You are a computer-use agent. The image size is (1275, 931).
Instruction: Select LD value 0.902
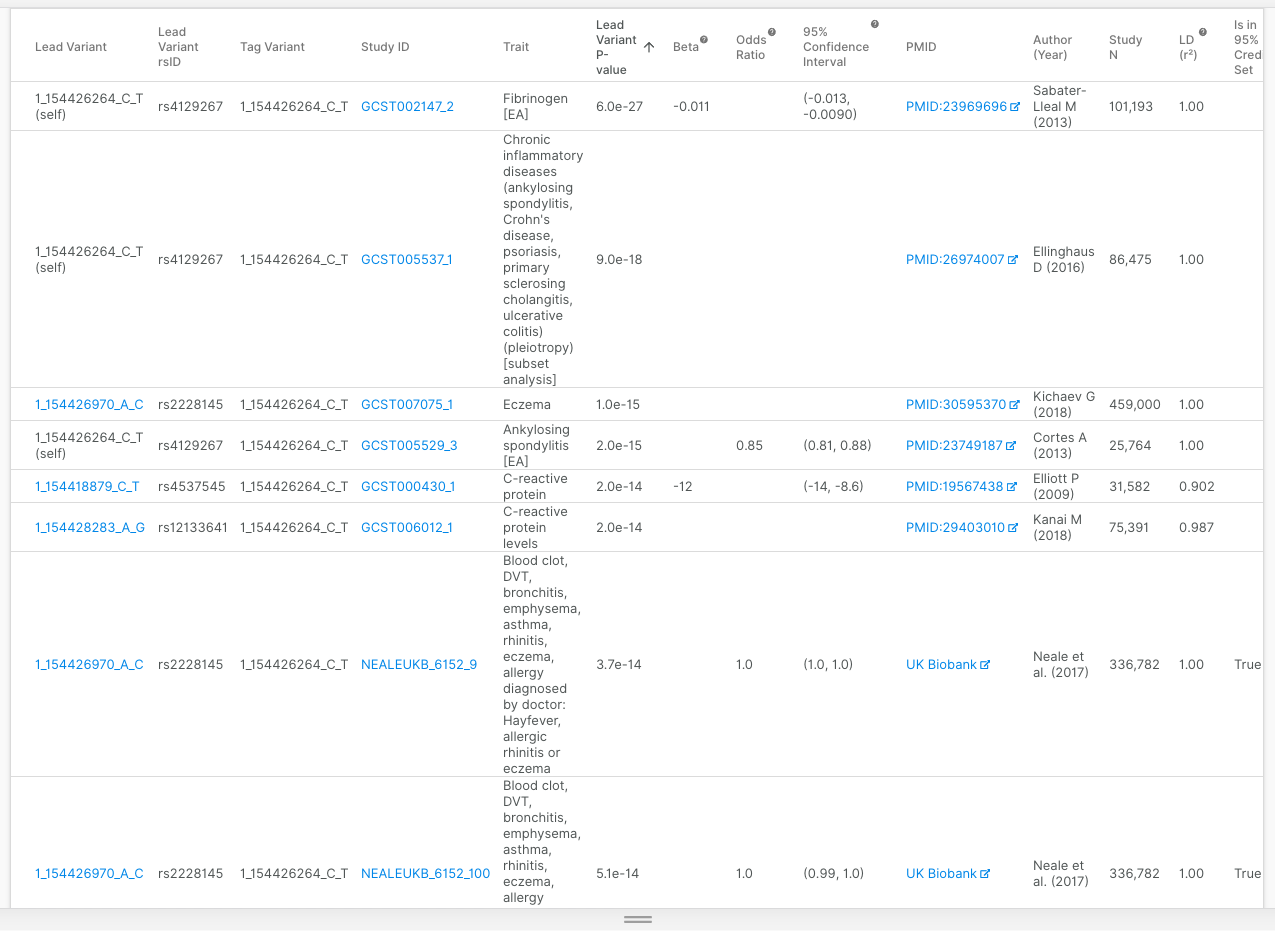pos(1197,487)
